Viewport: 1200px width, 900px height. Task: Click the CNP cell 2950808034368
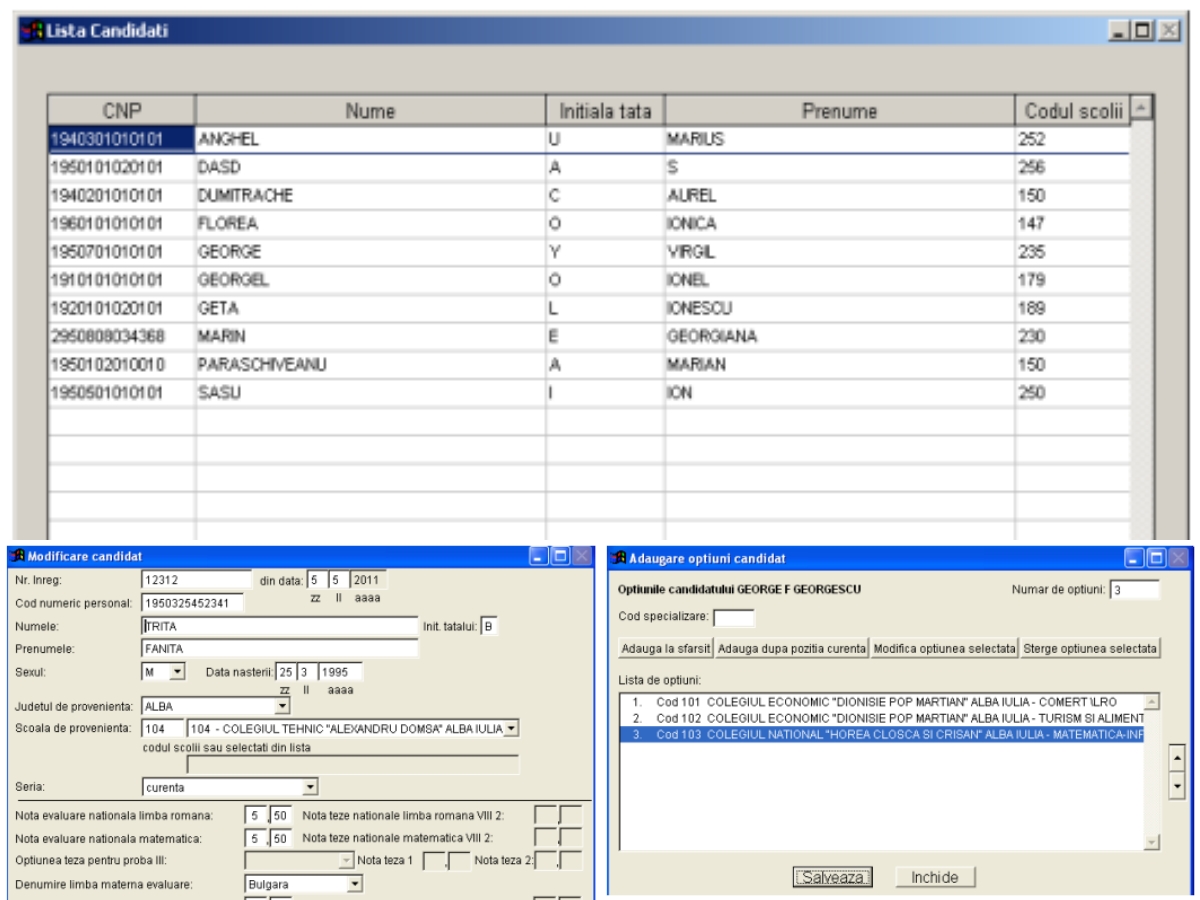(121, 337)
